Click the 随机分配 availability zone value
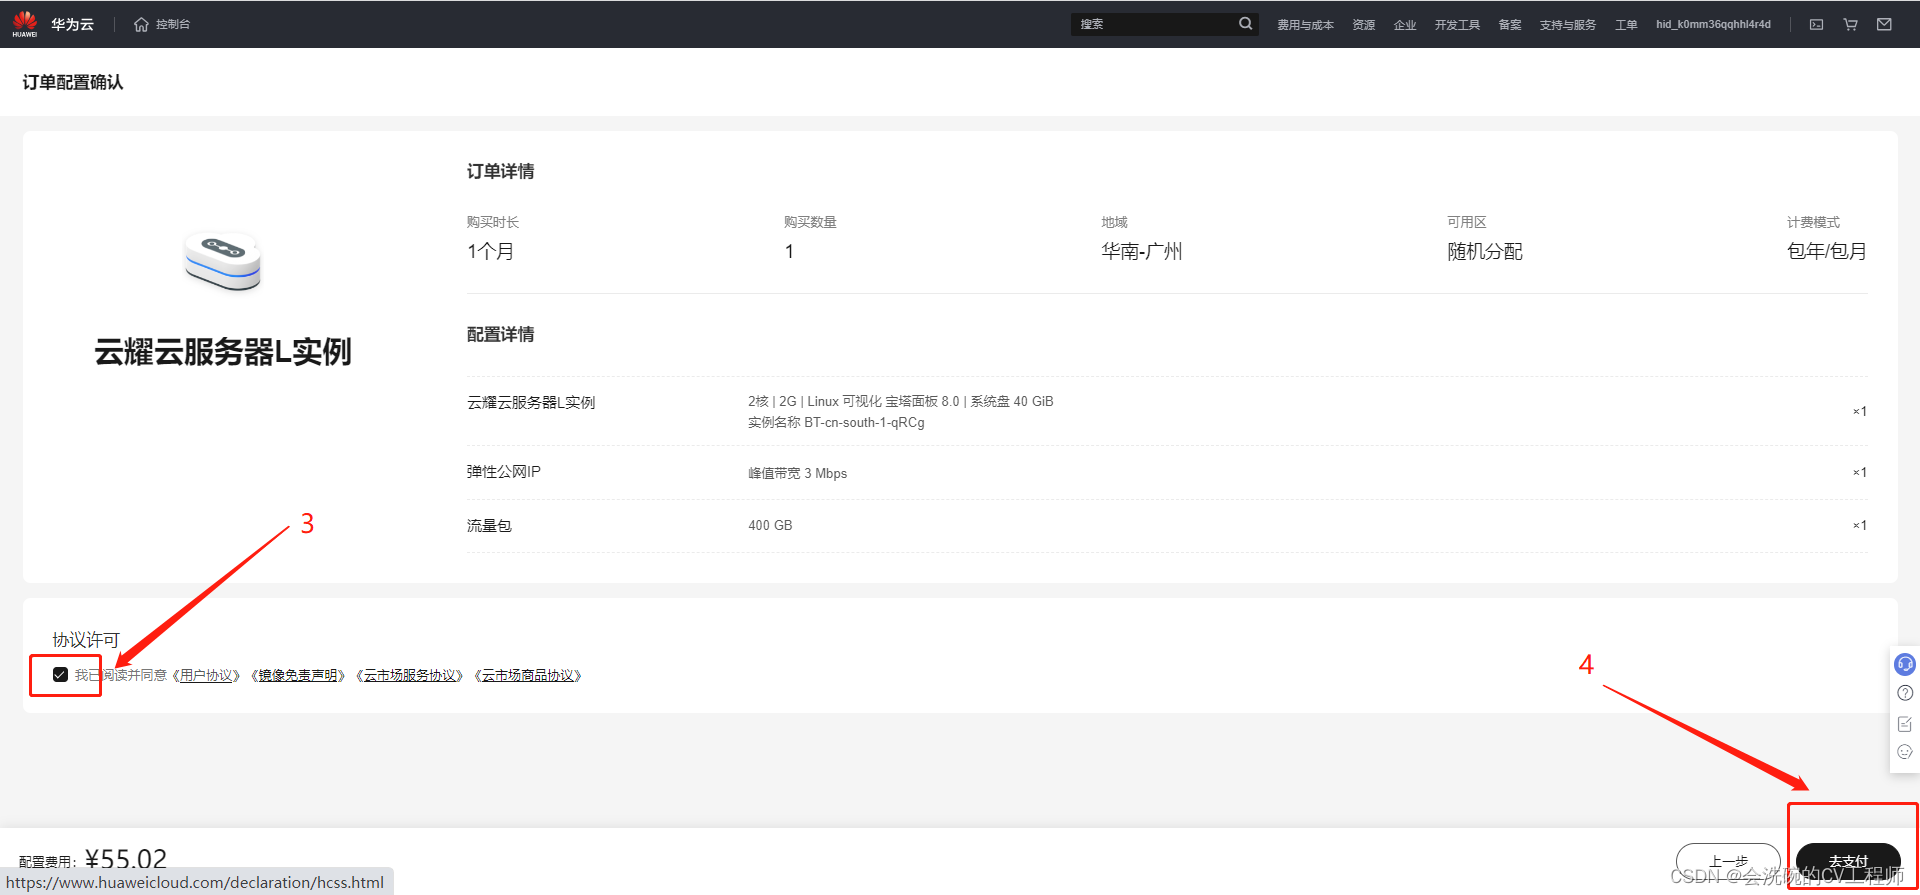The height and width of the screenshot is (895, 1920). point(1485,251)
